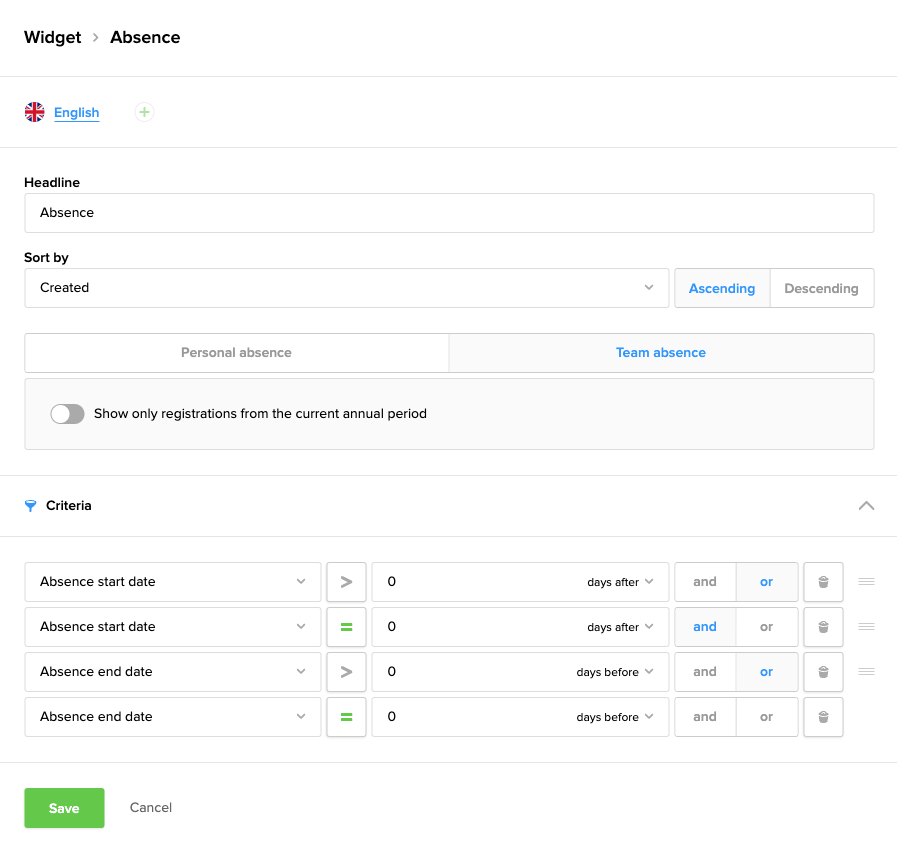897x850 pixels.
Task: Delete the first criteria row with trash icon
Action: tap(823, 582)
